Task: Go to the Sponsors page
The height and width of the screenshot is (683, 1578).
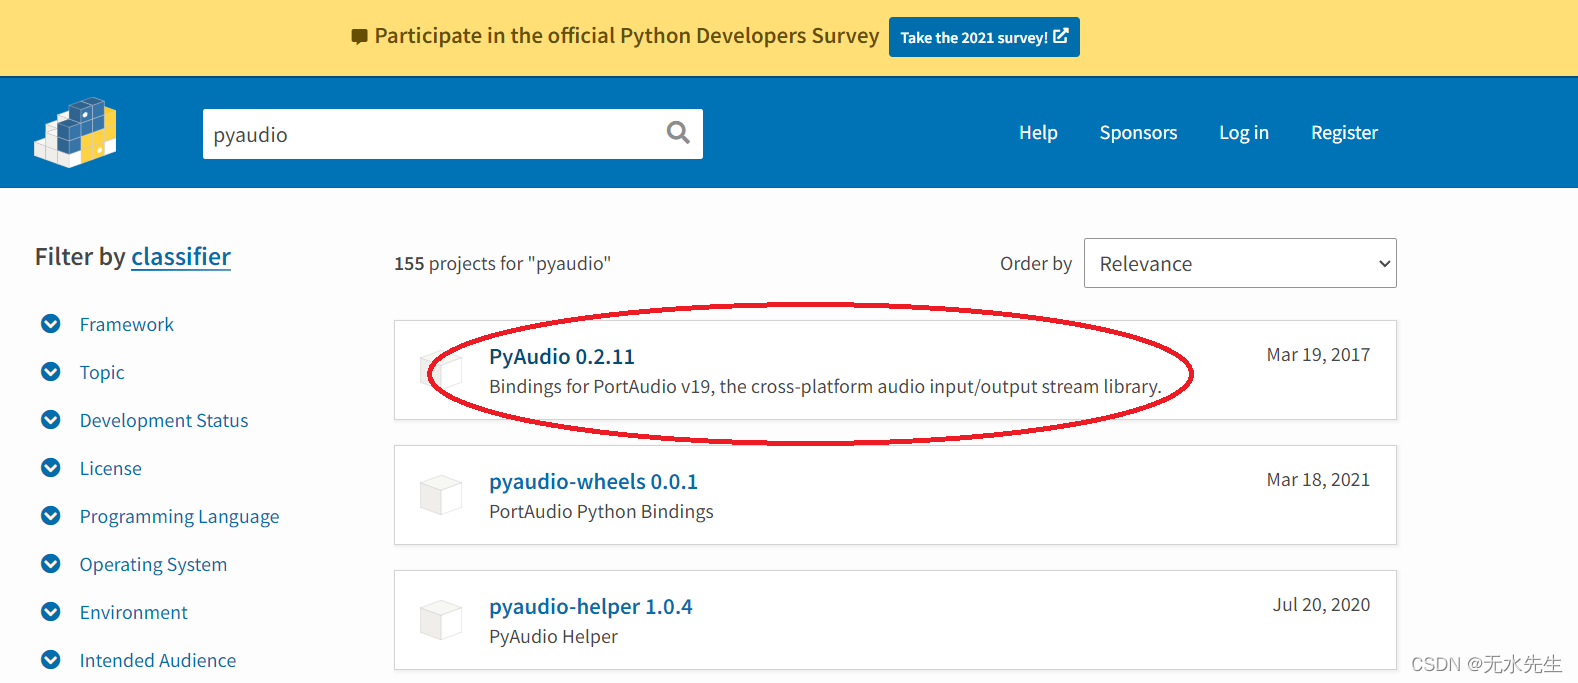Action: [x=1138, y=133]
